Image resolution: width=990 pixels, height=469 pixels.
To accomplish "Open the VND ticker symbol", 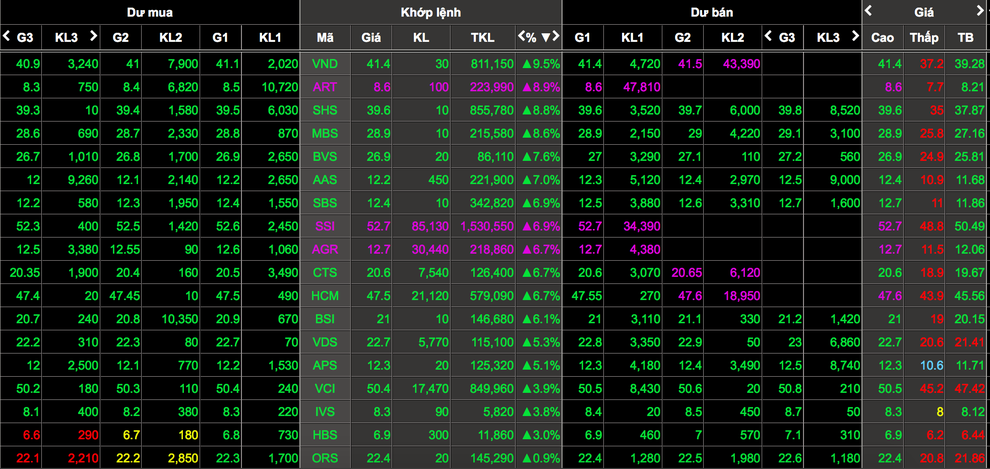I will 325,64.
